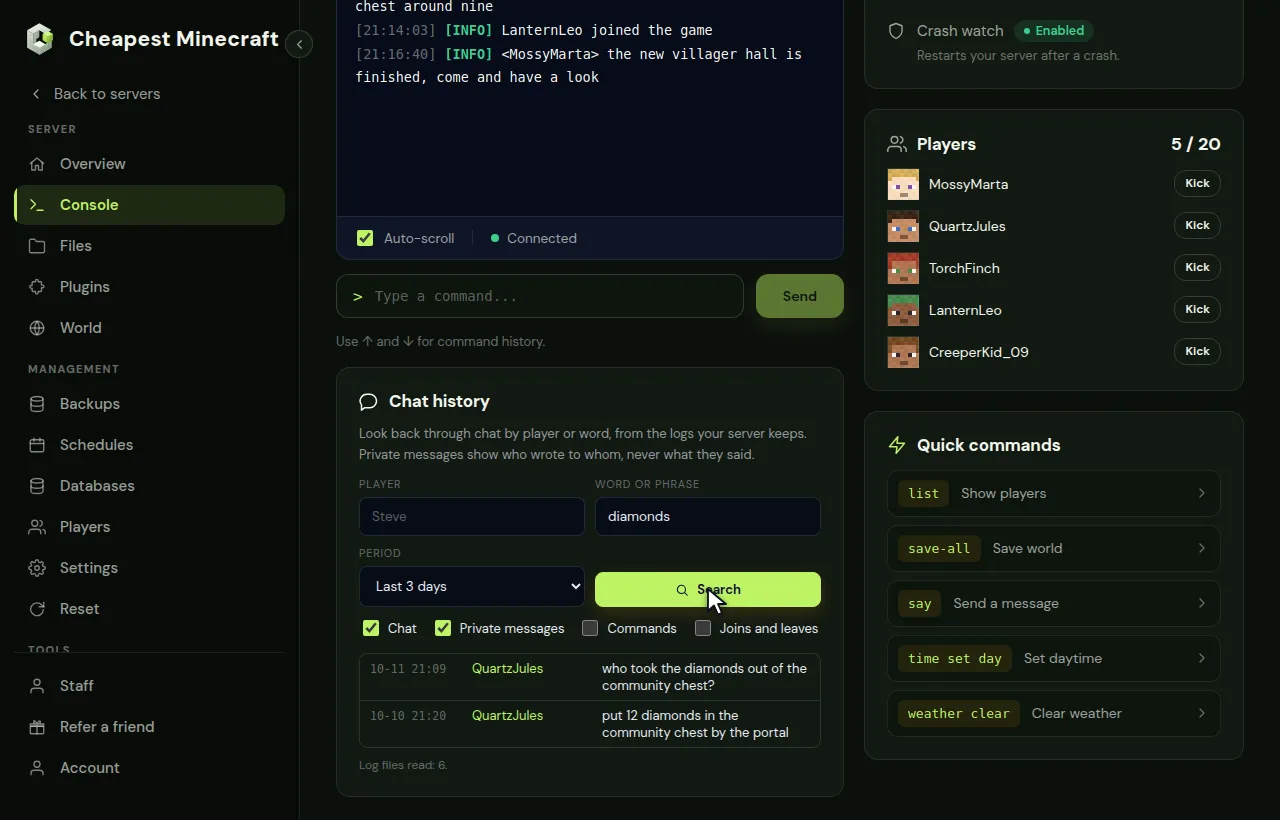Image resolution: width=1280 pixels, height=820 pixels.
Task: Enable the Joins and leaves checkbox
Action: (x=703, y=628)
